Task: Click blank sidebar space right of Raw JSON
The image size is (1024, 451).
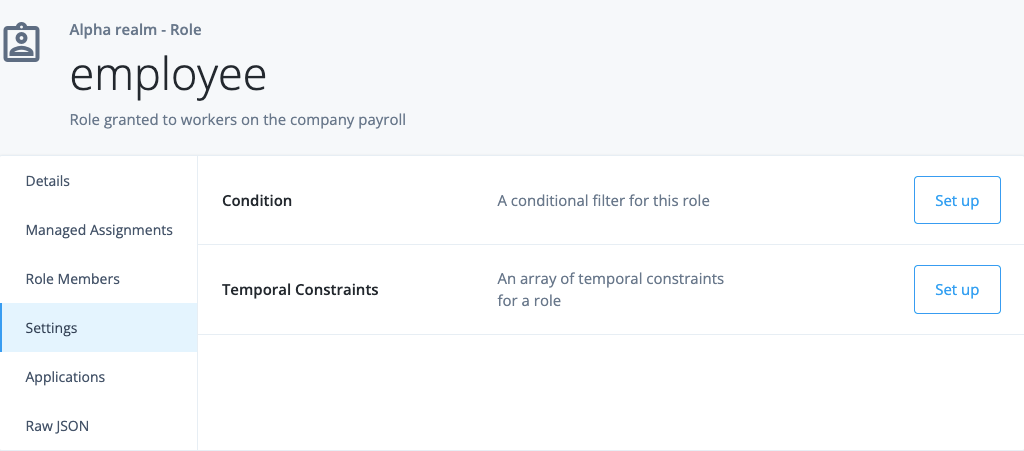Action: (x=150, y=426)
